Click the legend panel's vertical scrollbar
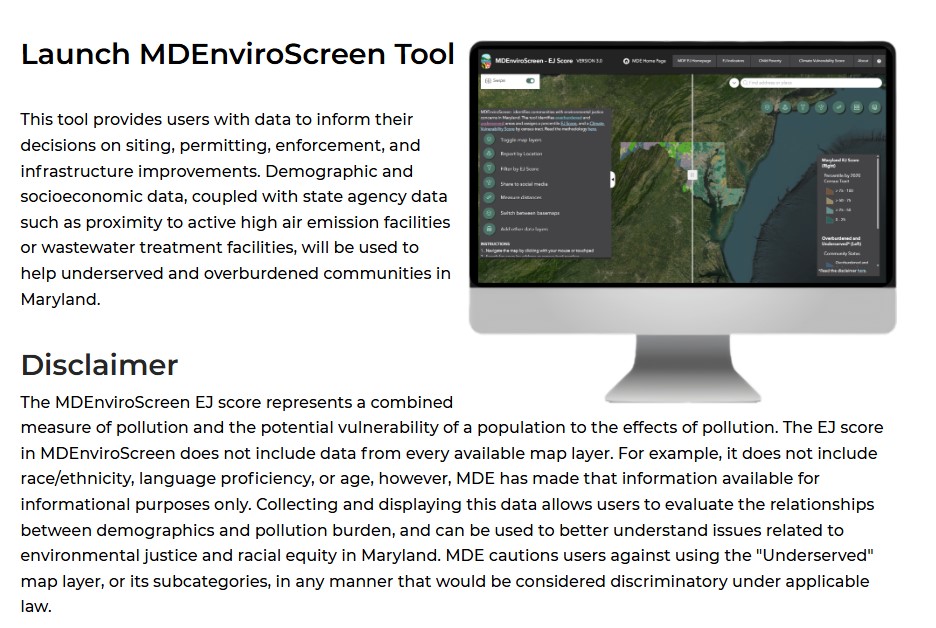Viewport: 936px width, 628px height. click(x=878, y=192)
